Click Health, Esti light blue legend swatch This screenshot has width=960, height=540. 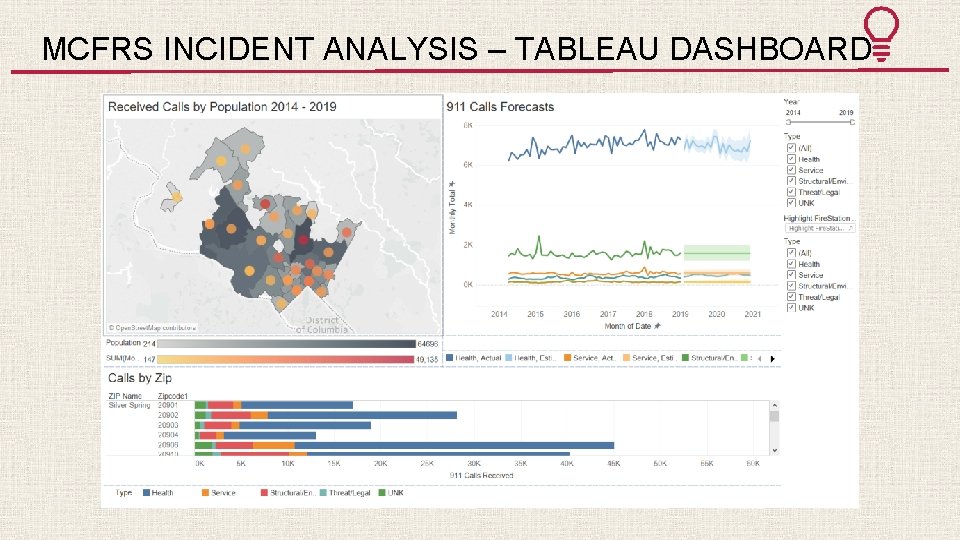click(x=509, y=358)
